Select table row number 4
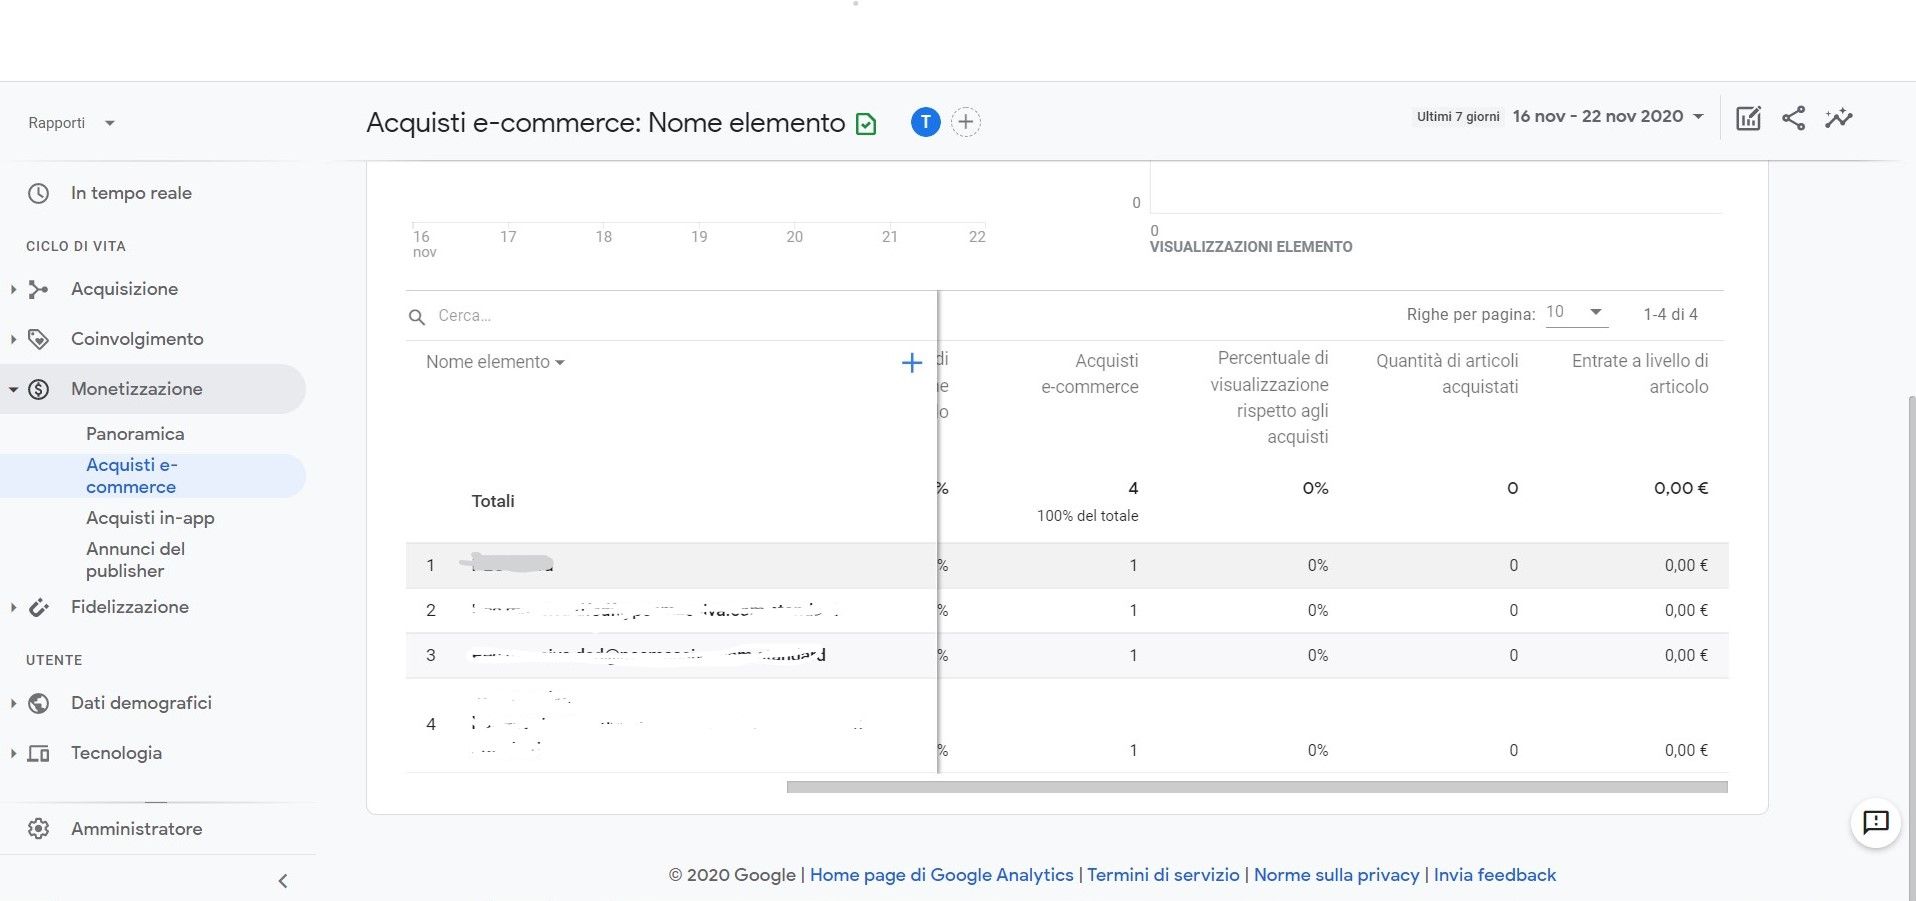The height and width of the screenshot is (901, 1916). (x=1067, y=725)
